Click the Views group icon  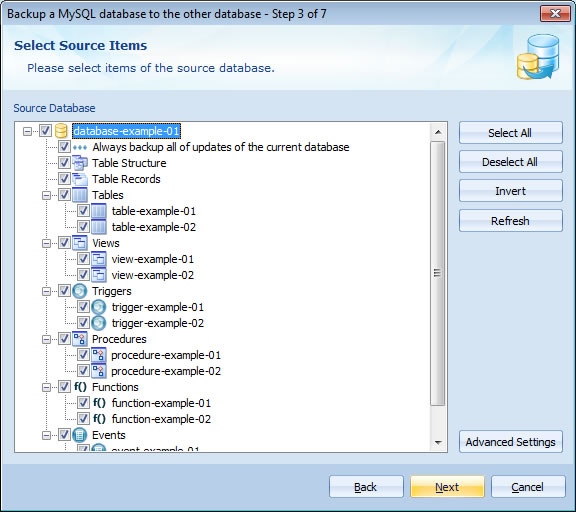click(80, 243)
